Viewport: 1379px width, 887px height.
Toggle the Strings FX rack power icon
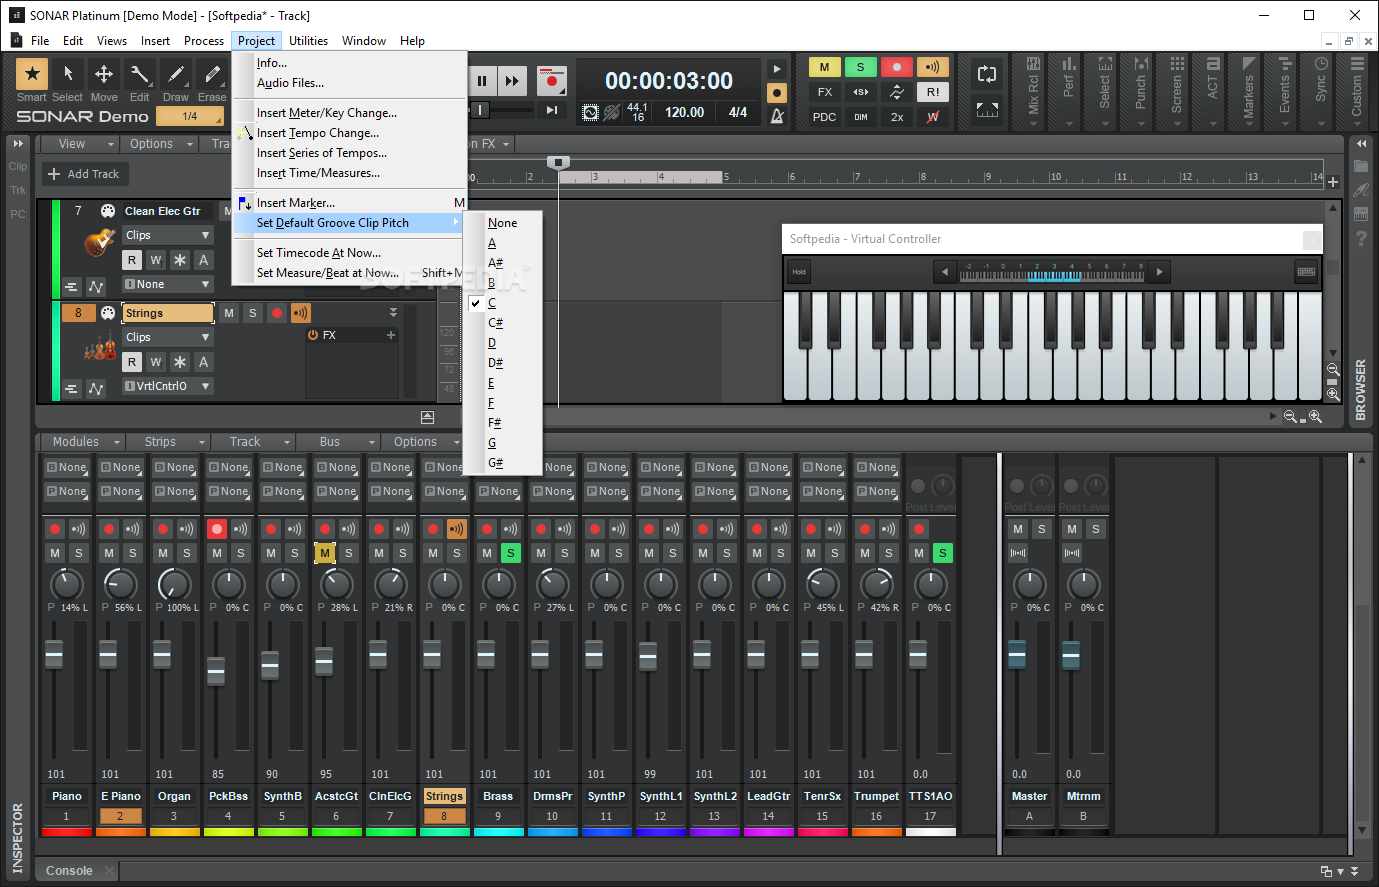click(313, 335)
